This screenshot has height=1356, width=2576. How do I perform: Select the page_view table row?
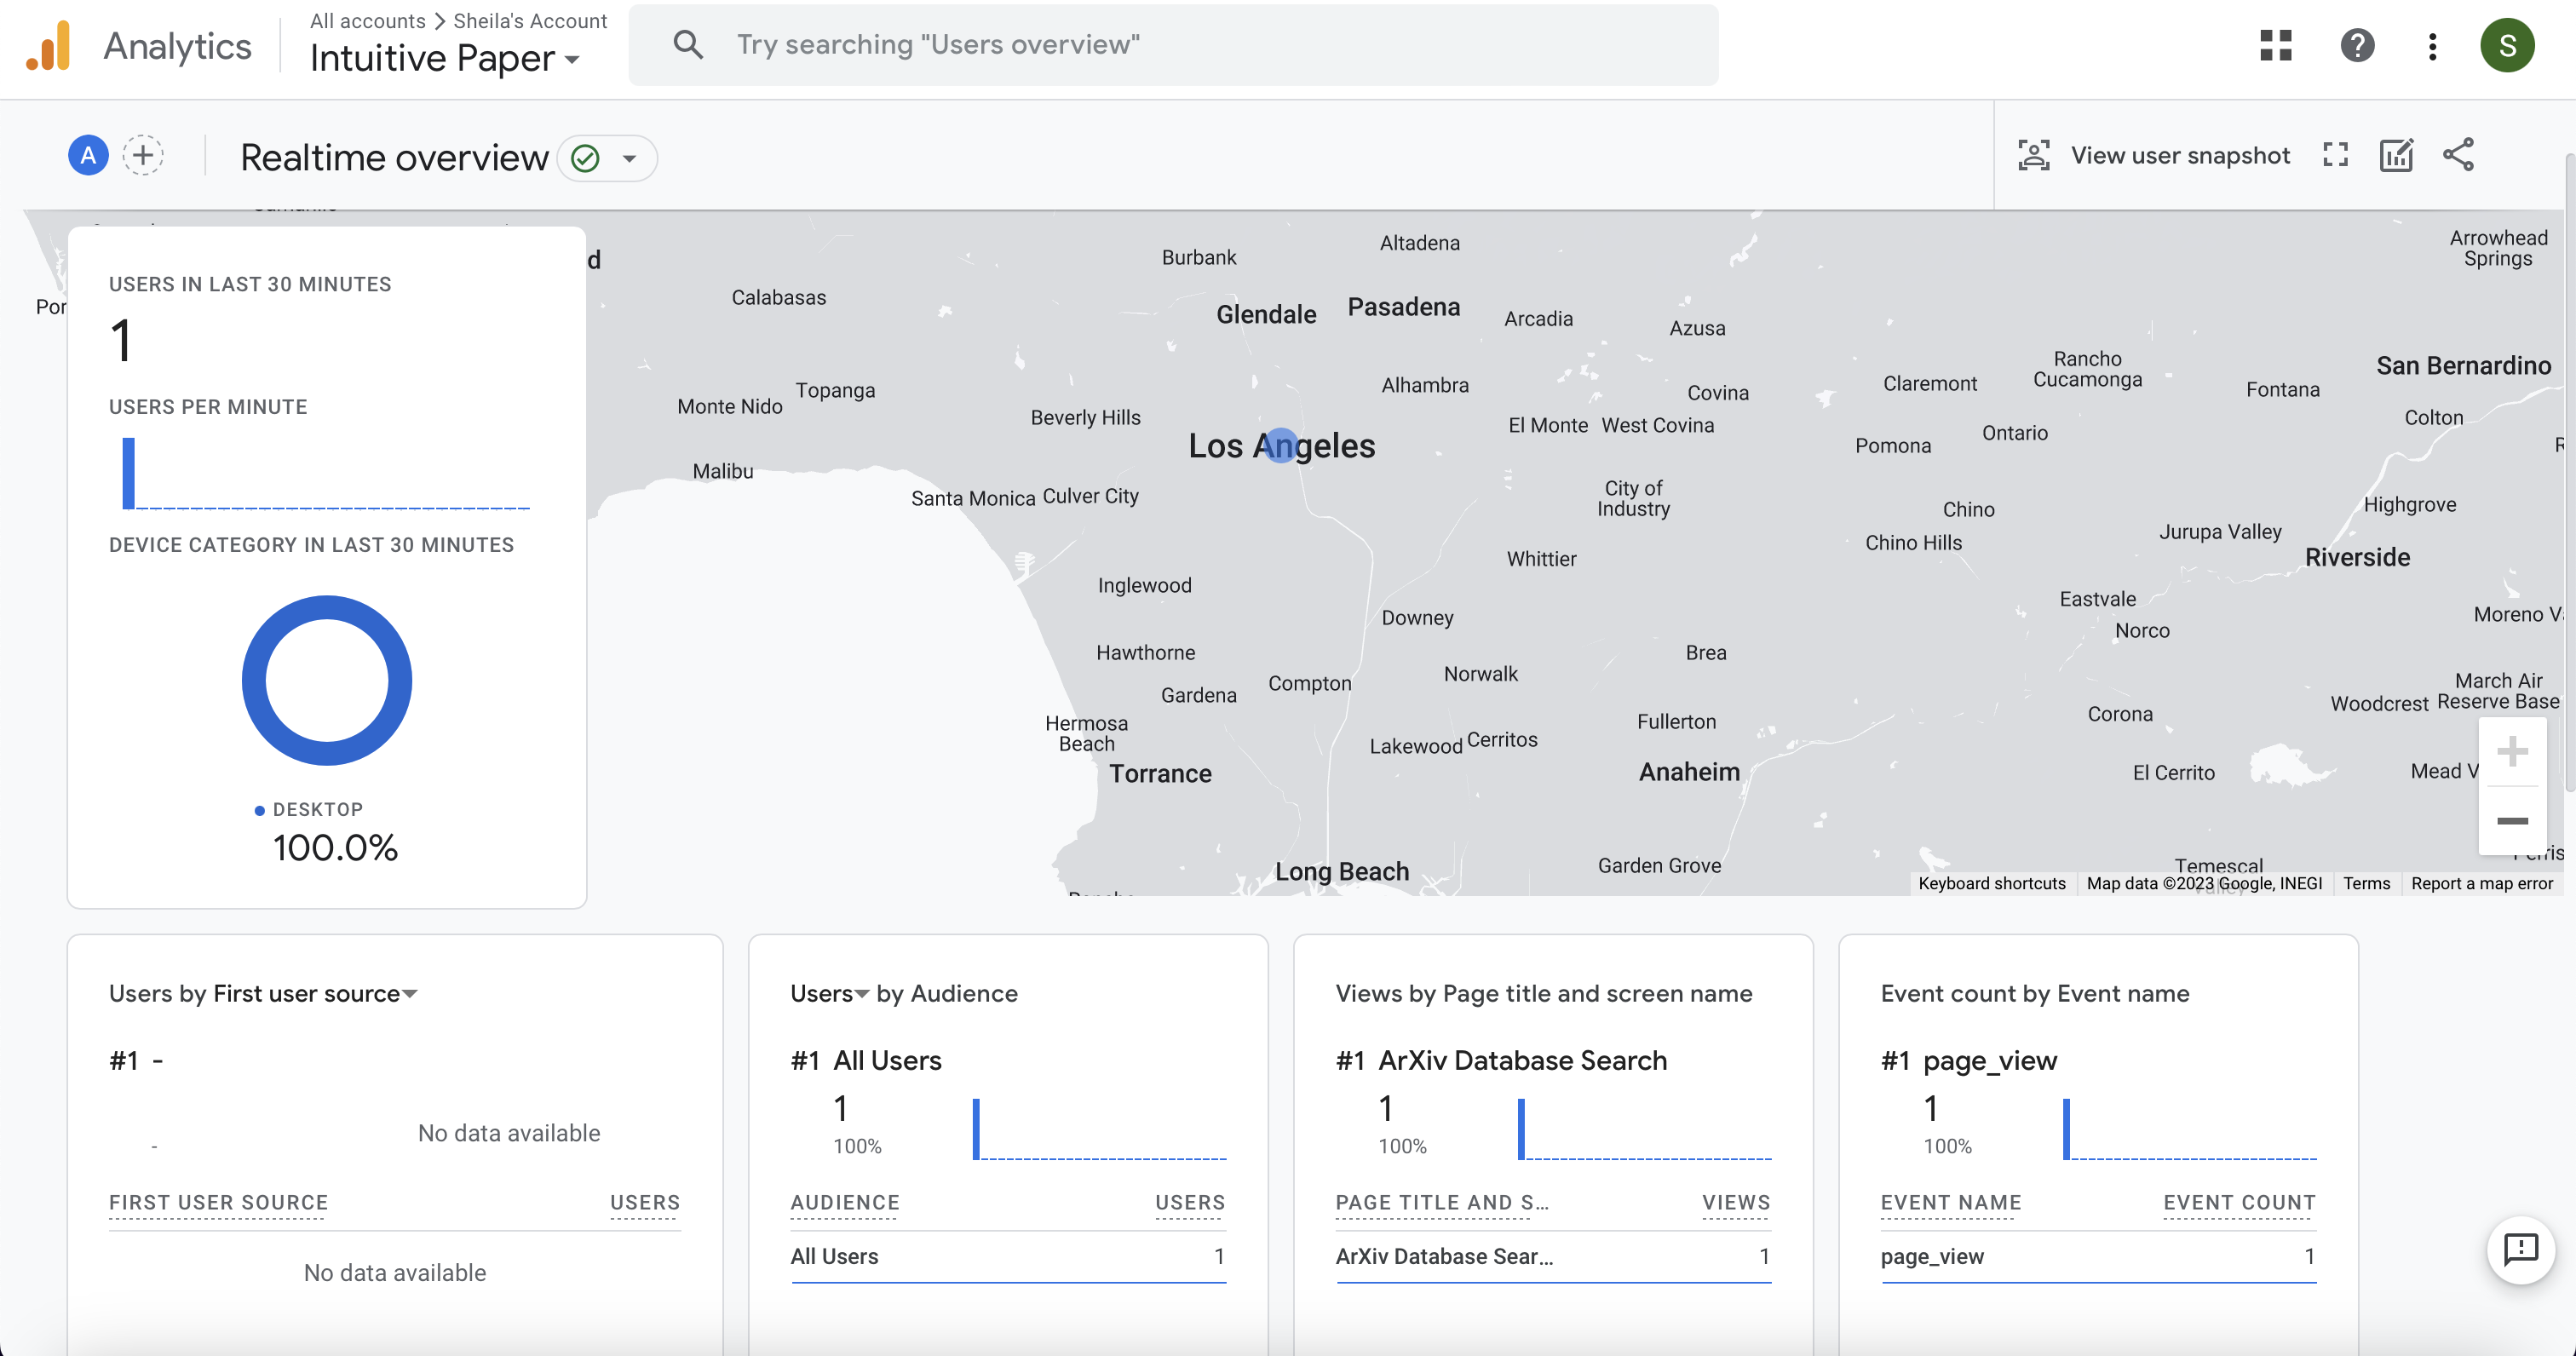pyautogui.click(x=2098, y=1256)
